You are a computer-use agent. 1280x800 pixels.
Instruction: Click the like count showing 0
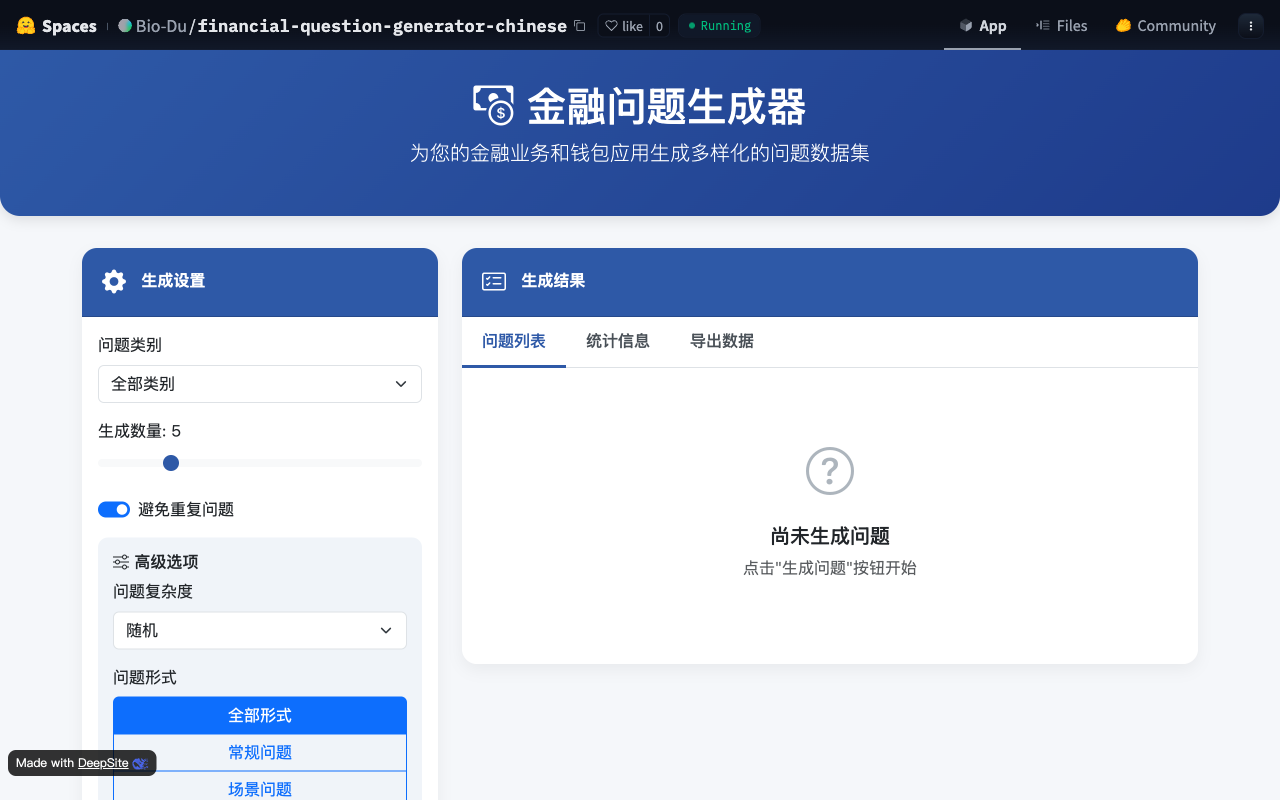pyautogui.click(x=659, y=26)
